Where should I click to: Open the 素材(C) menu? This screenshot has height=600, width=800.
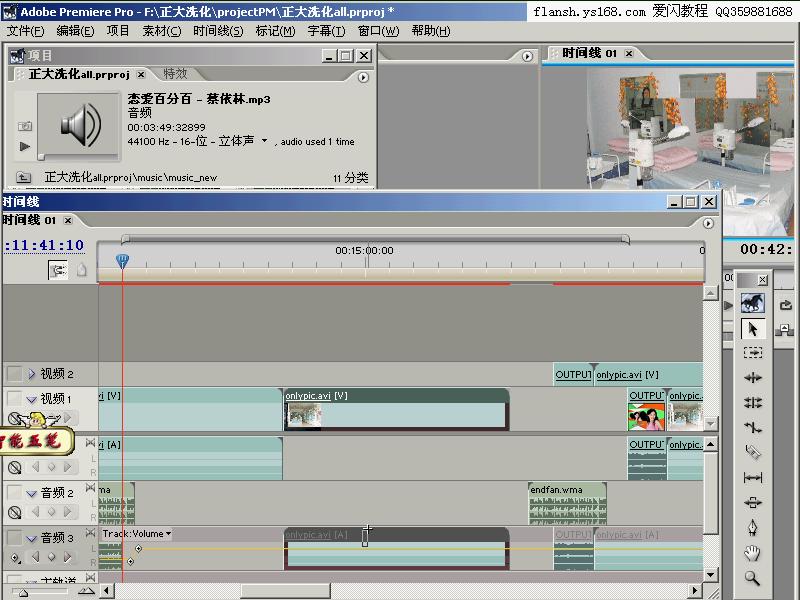[162, 31]
